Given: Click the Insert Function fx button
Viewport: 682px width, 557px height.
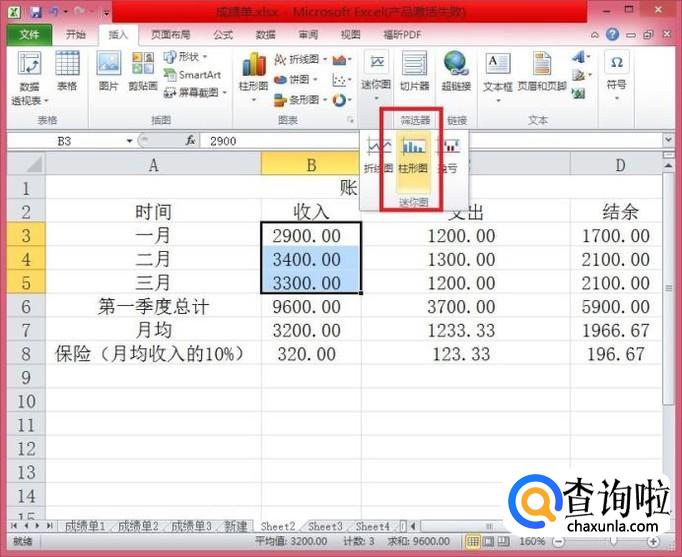Looking at the screenshot, I should (191, 140).
